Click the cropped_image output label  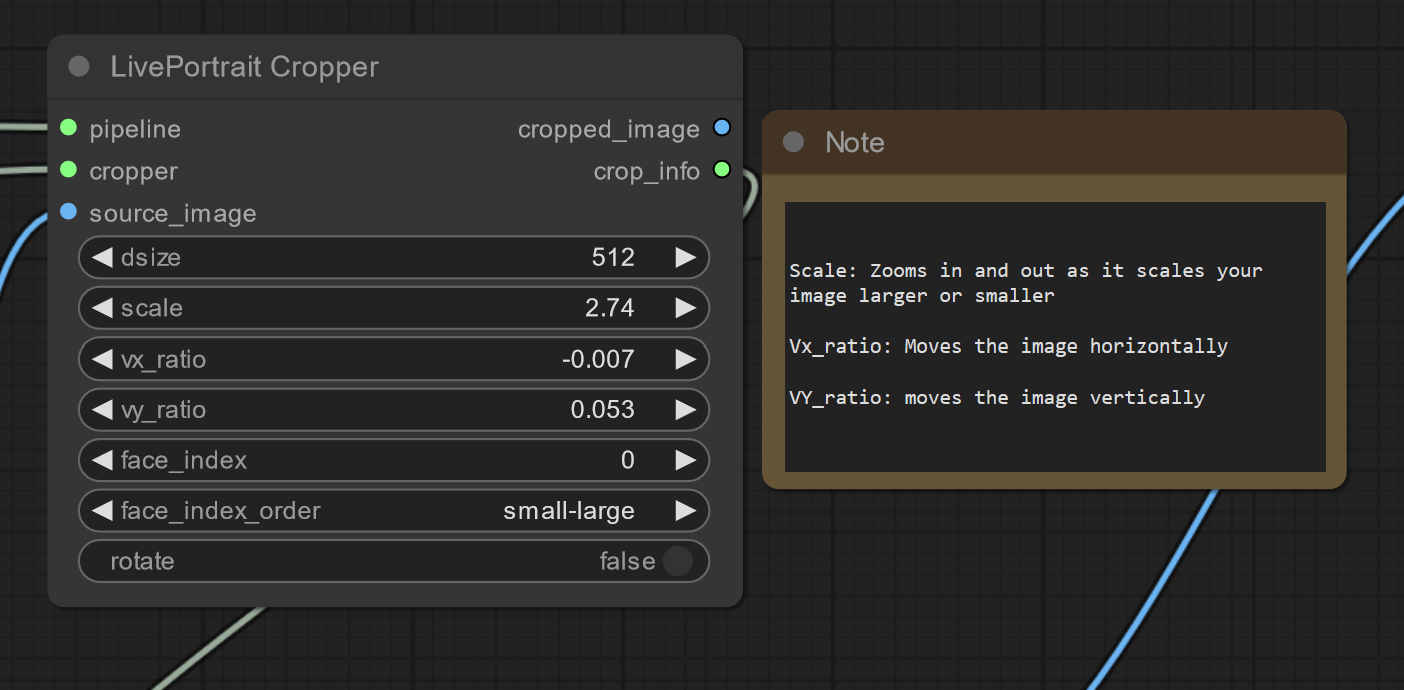coord(609,129)
